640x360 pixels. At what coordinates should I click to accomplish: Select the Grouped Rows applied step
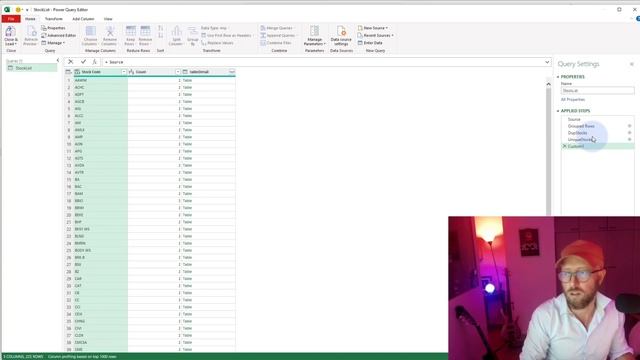[581, 126]
